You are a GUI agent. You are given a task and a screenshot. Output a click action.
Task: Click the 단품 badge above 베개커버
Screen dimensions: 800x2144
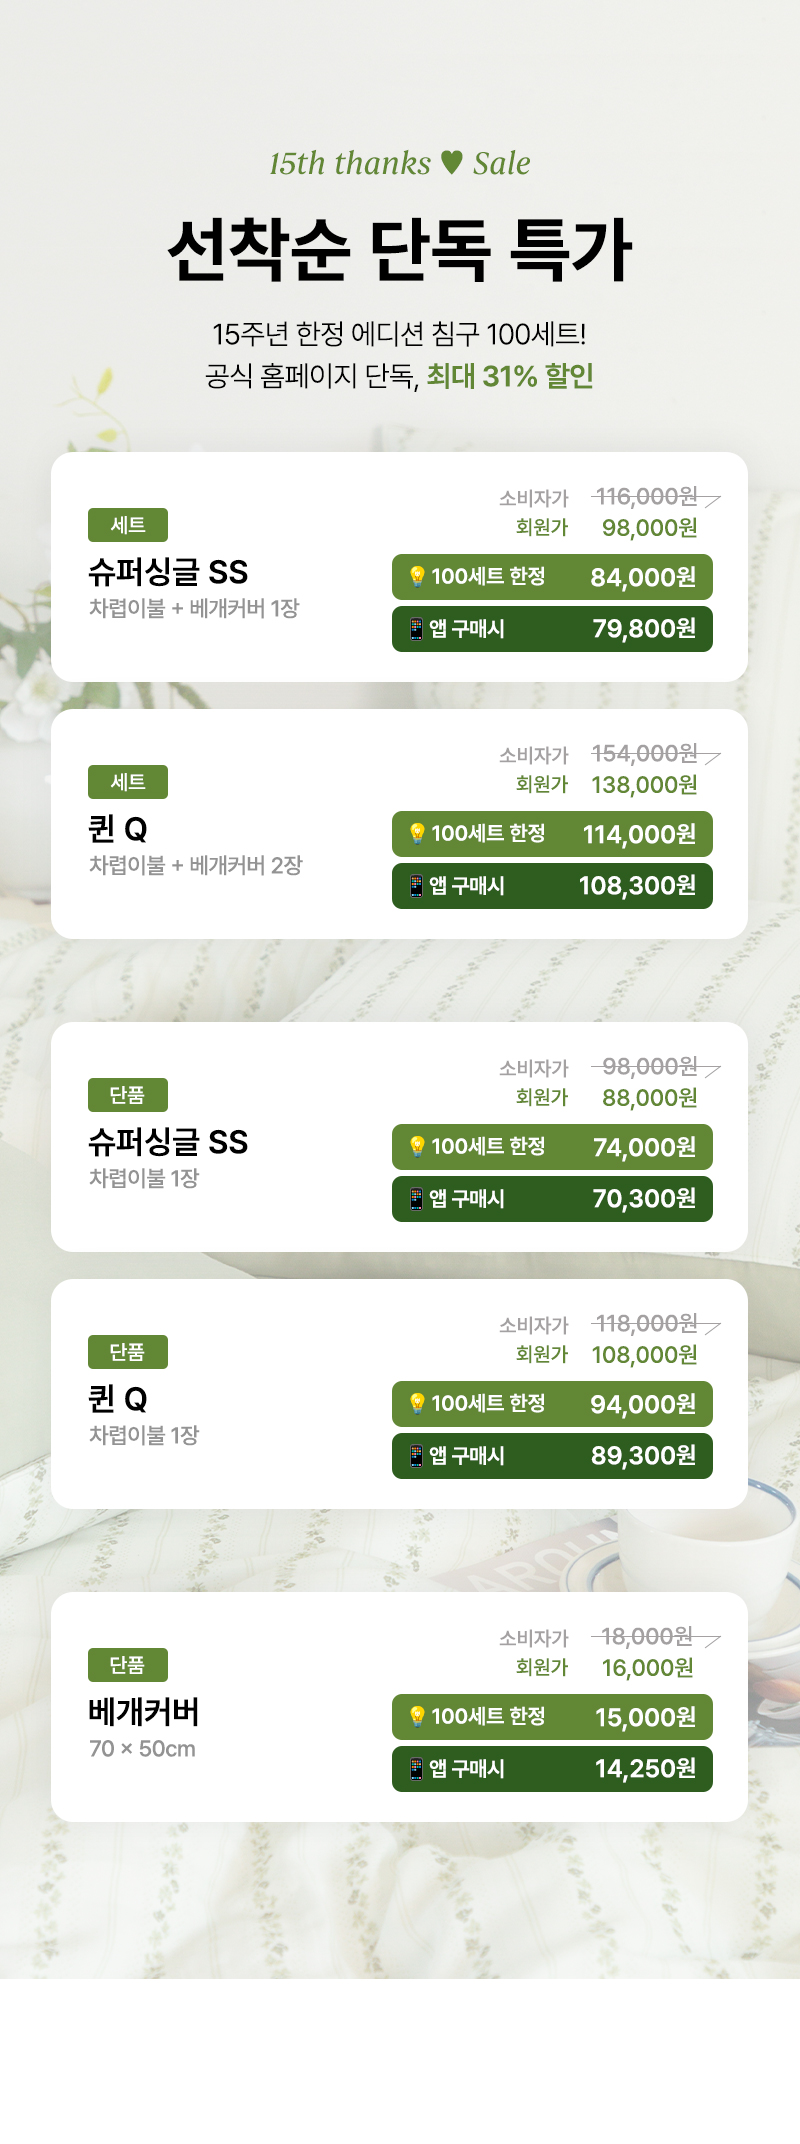(128, 1665)
